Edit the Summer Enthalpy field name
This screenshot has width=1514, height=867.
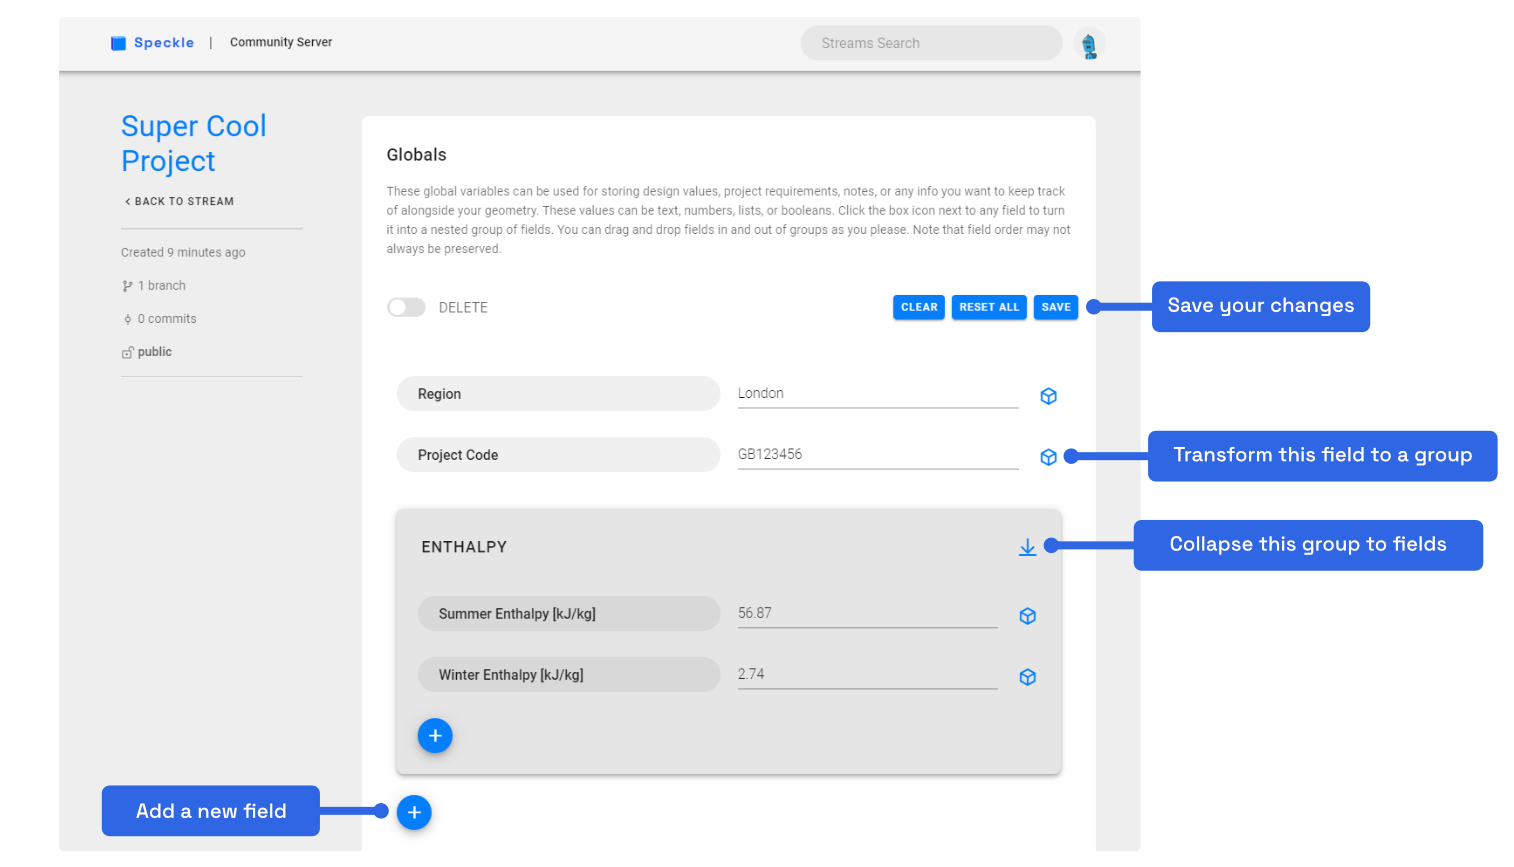(x=569, y=614)
